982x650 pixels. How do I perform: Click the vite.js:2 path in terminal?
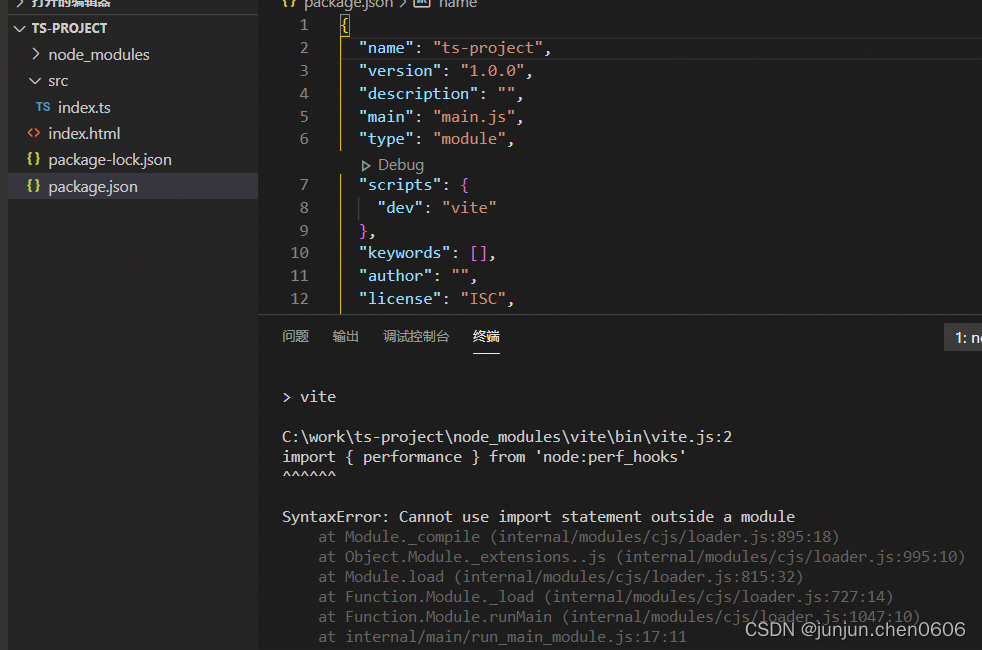[x=507, y=436]
